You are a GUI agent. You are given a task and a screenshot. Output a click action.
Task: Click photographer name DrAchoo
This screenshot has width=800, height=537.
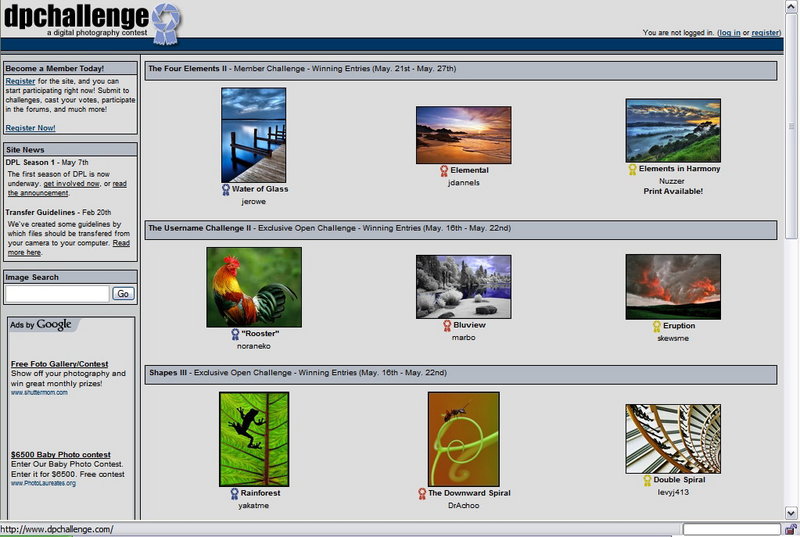(x=464, y=506)
